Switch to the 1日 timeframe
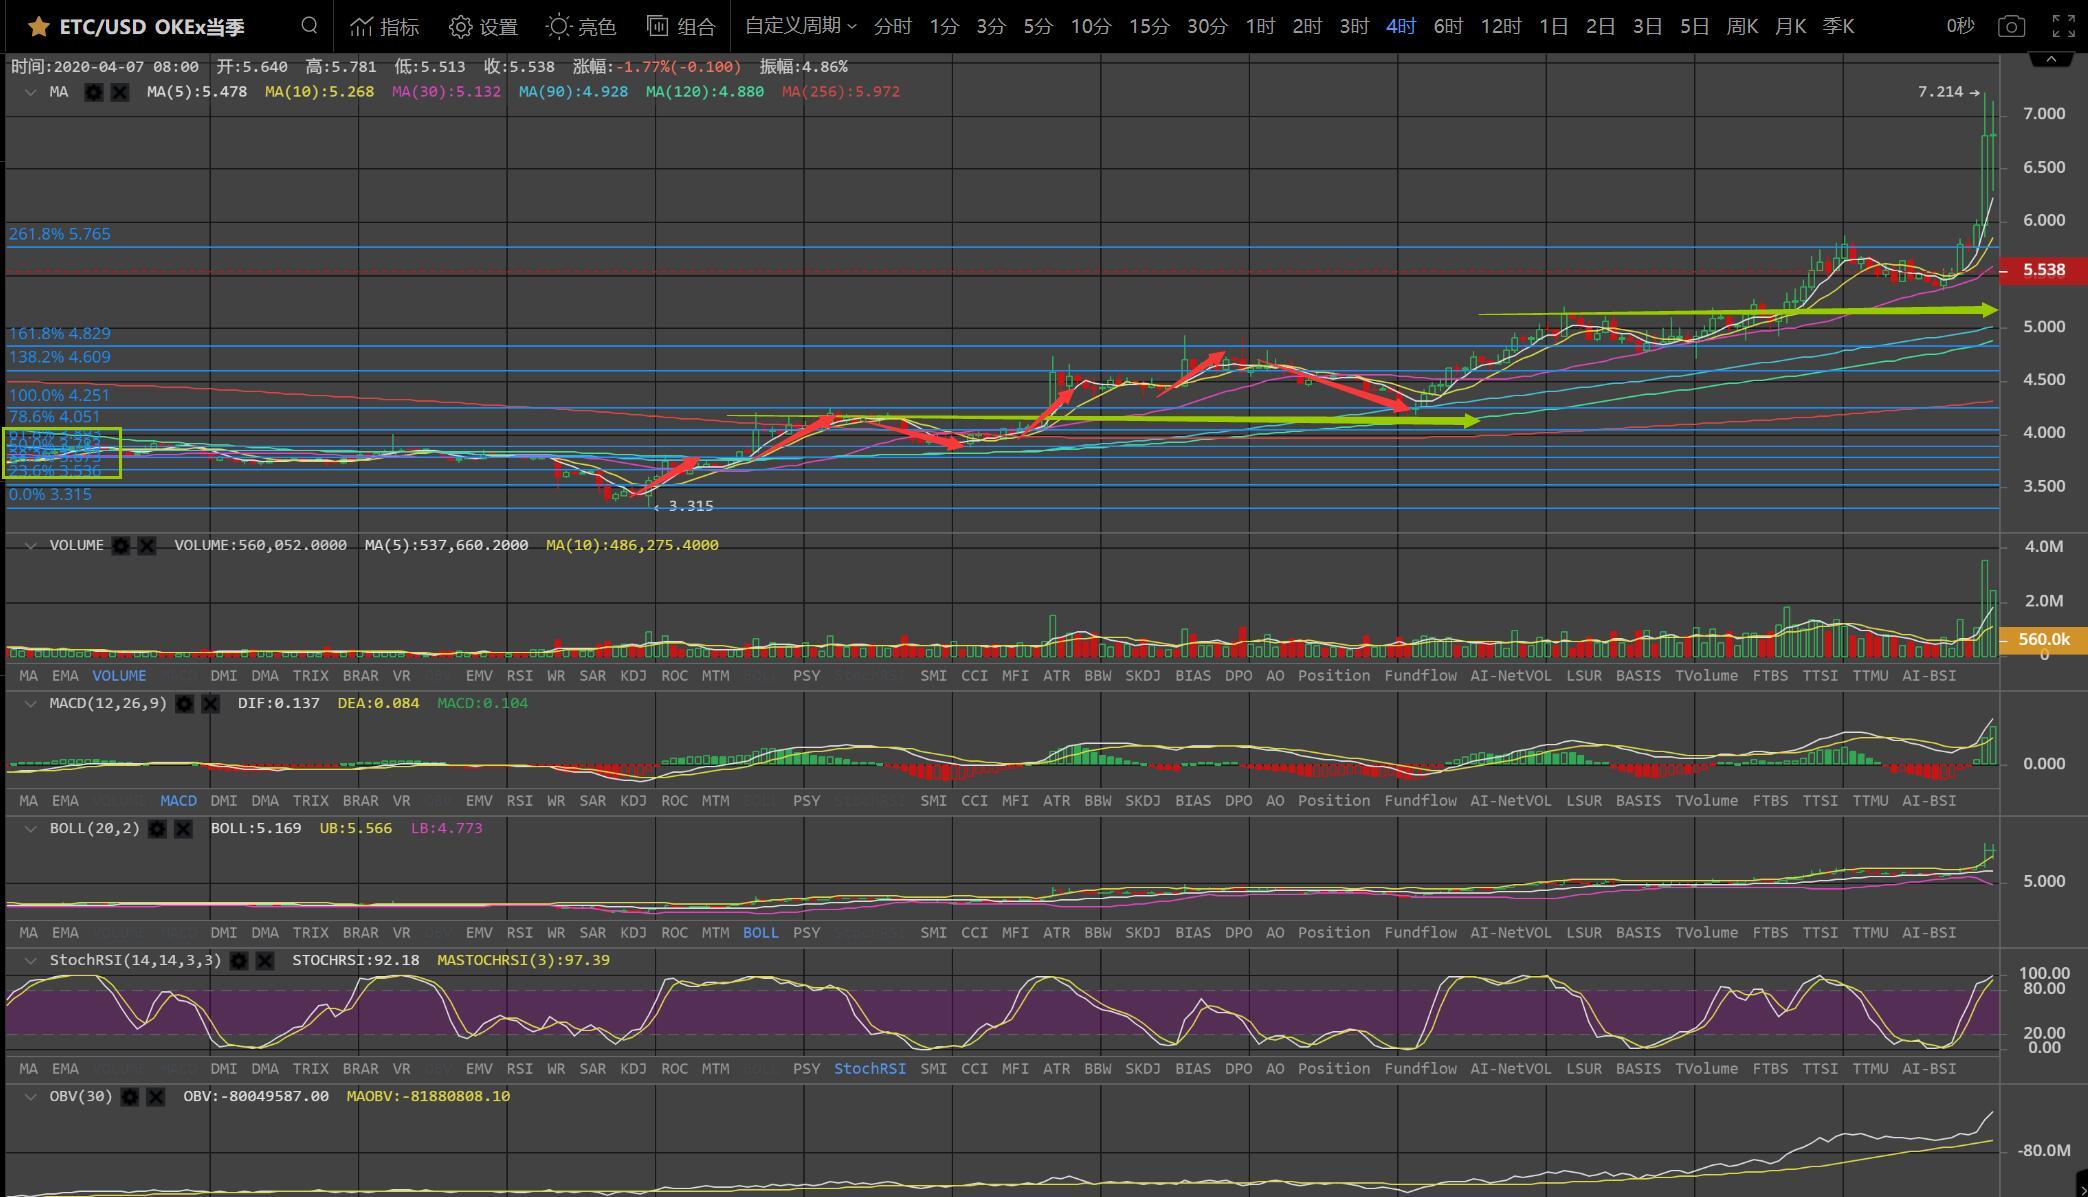The width and height of the screenshot is (2088, 1197). tap(1553, 27)
